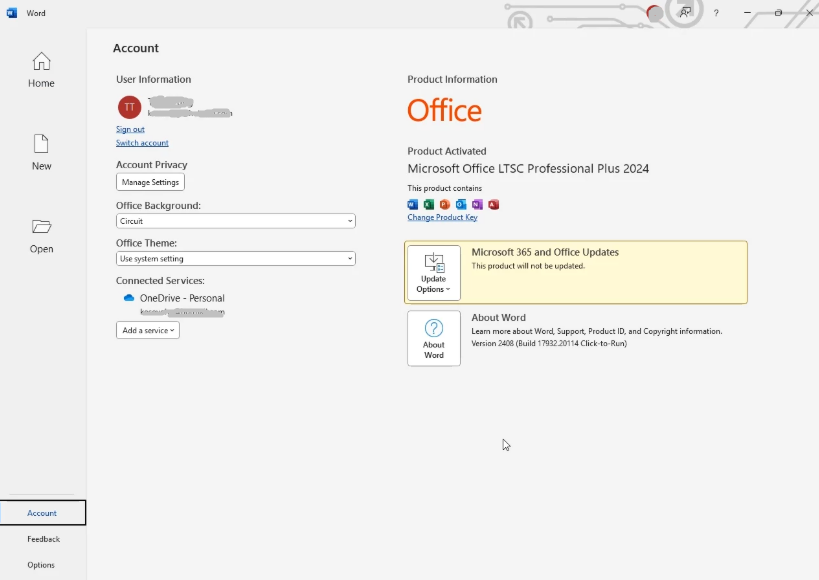Click the Sign out link
Viewport: 819px width, 580px height.
pyautogui.click(x=130, y=129)
